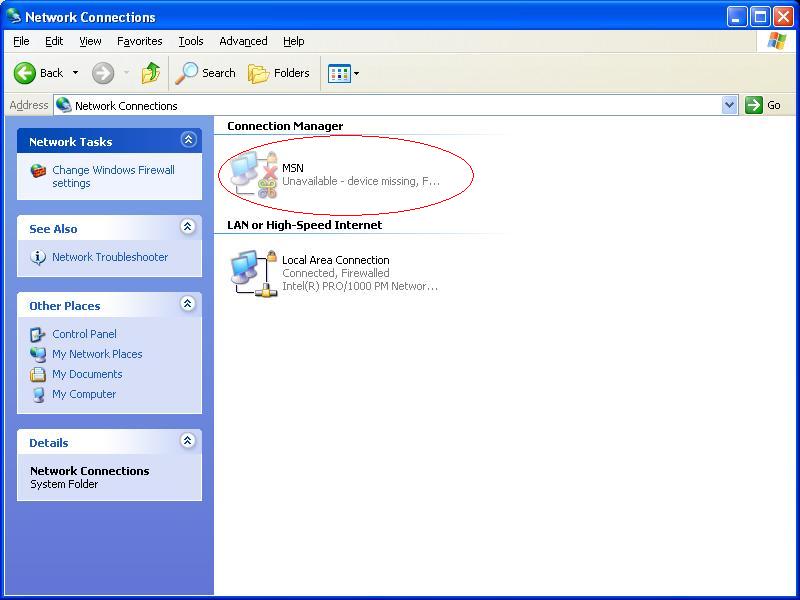Image resolution: width=800 pixels, height=600 pixels.
Task: Click the My Documents folder icon
Action: pos(38,374)
